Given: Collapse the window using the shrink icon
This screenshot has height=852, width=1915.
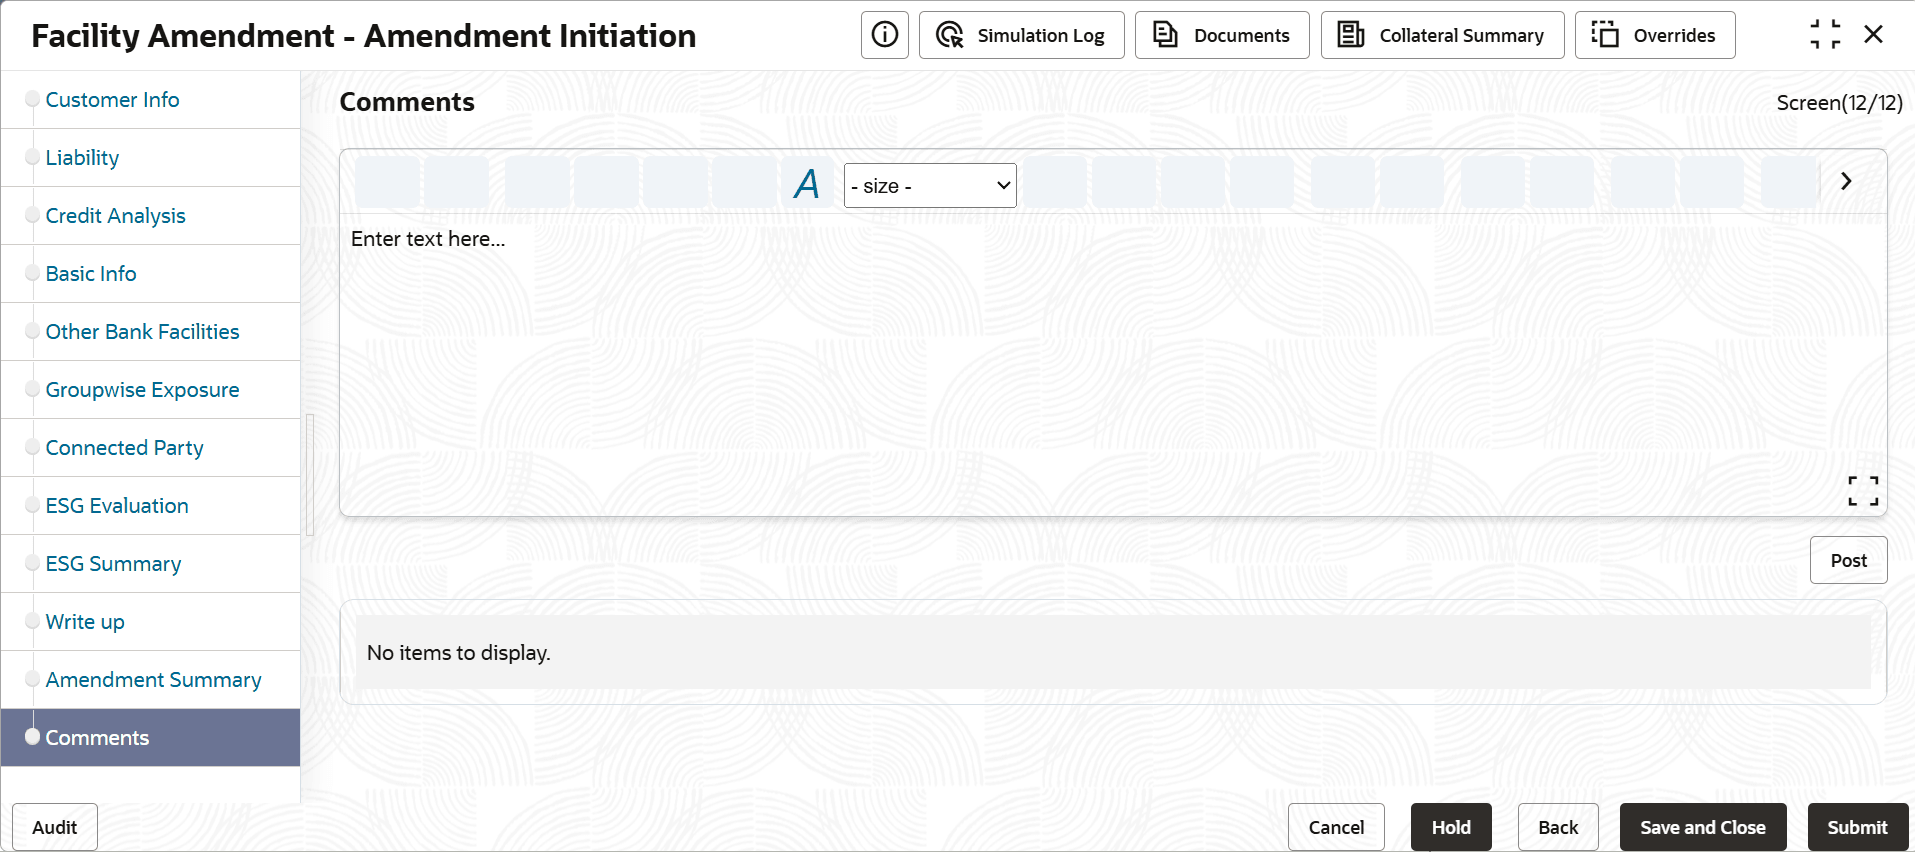Looking at the screenshot, I should (x=1825, y=35).
